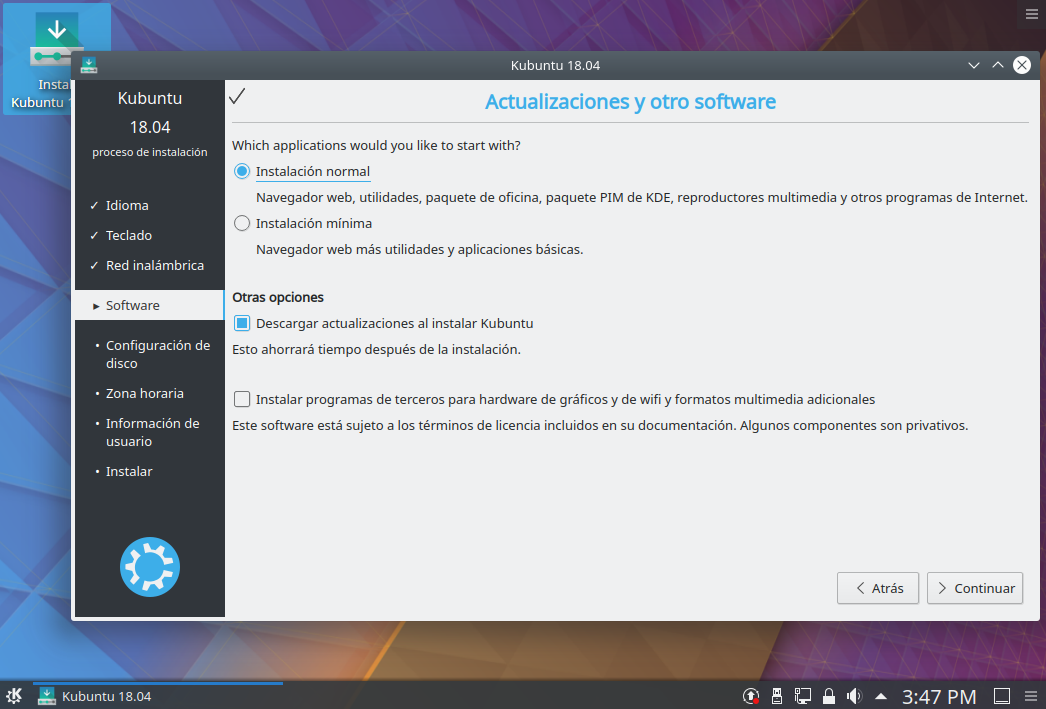Click the lock icon in system tray
Screen dimensions: 1046x709
point(829,696)
